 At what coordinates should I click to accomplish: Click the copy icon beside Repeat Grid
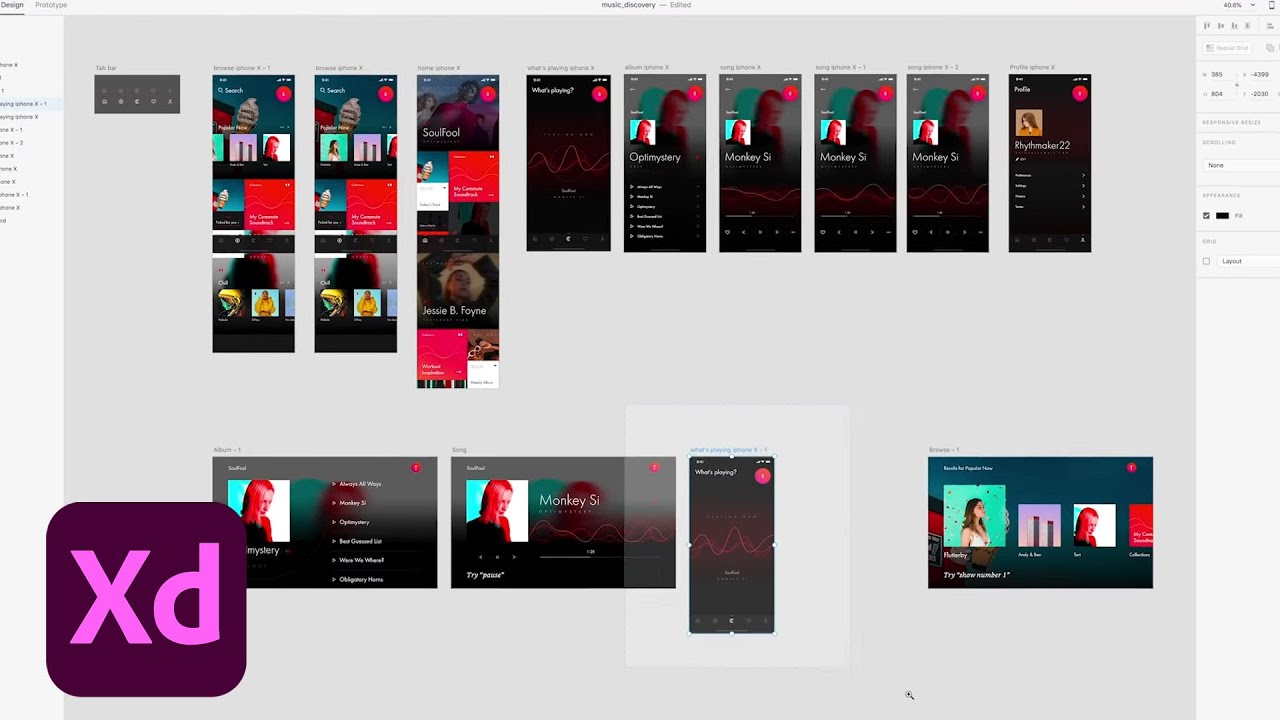[1270, 48]
